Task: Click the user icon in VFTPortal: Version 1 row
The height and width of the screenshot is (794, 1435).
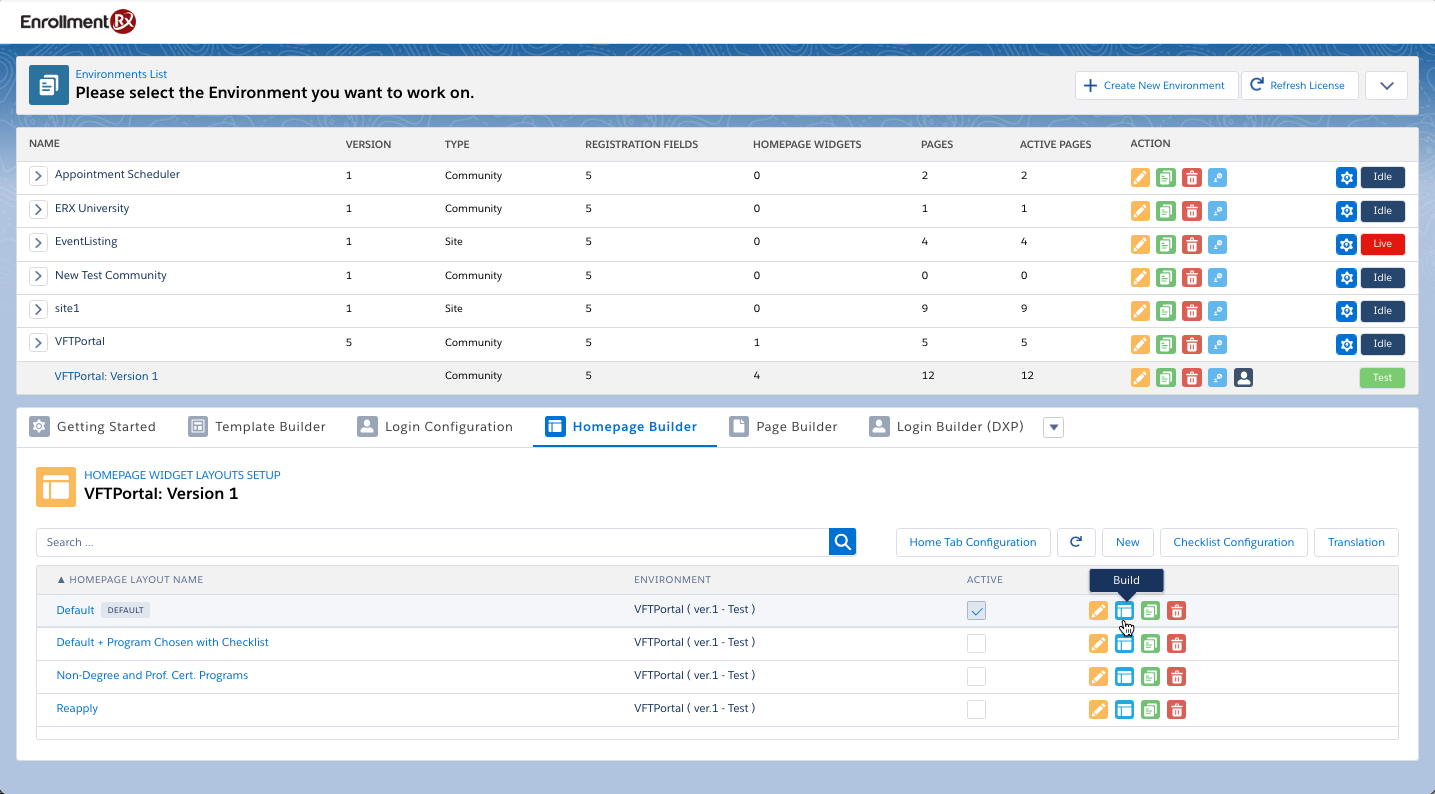Action: click(1243, 378)
